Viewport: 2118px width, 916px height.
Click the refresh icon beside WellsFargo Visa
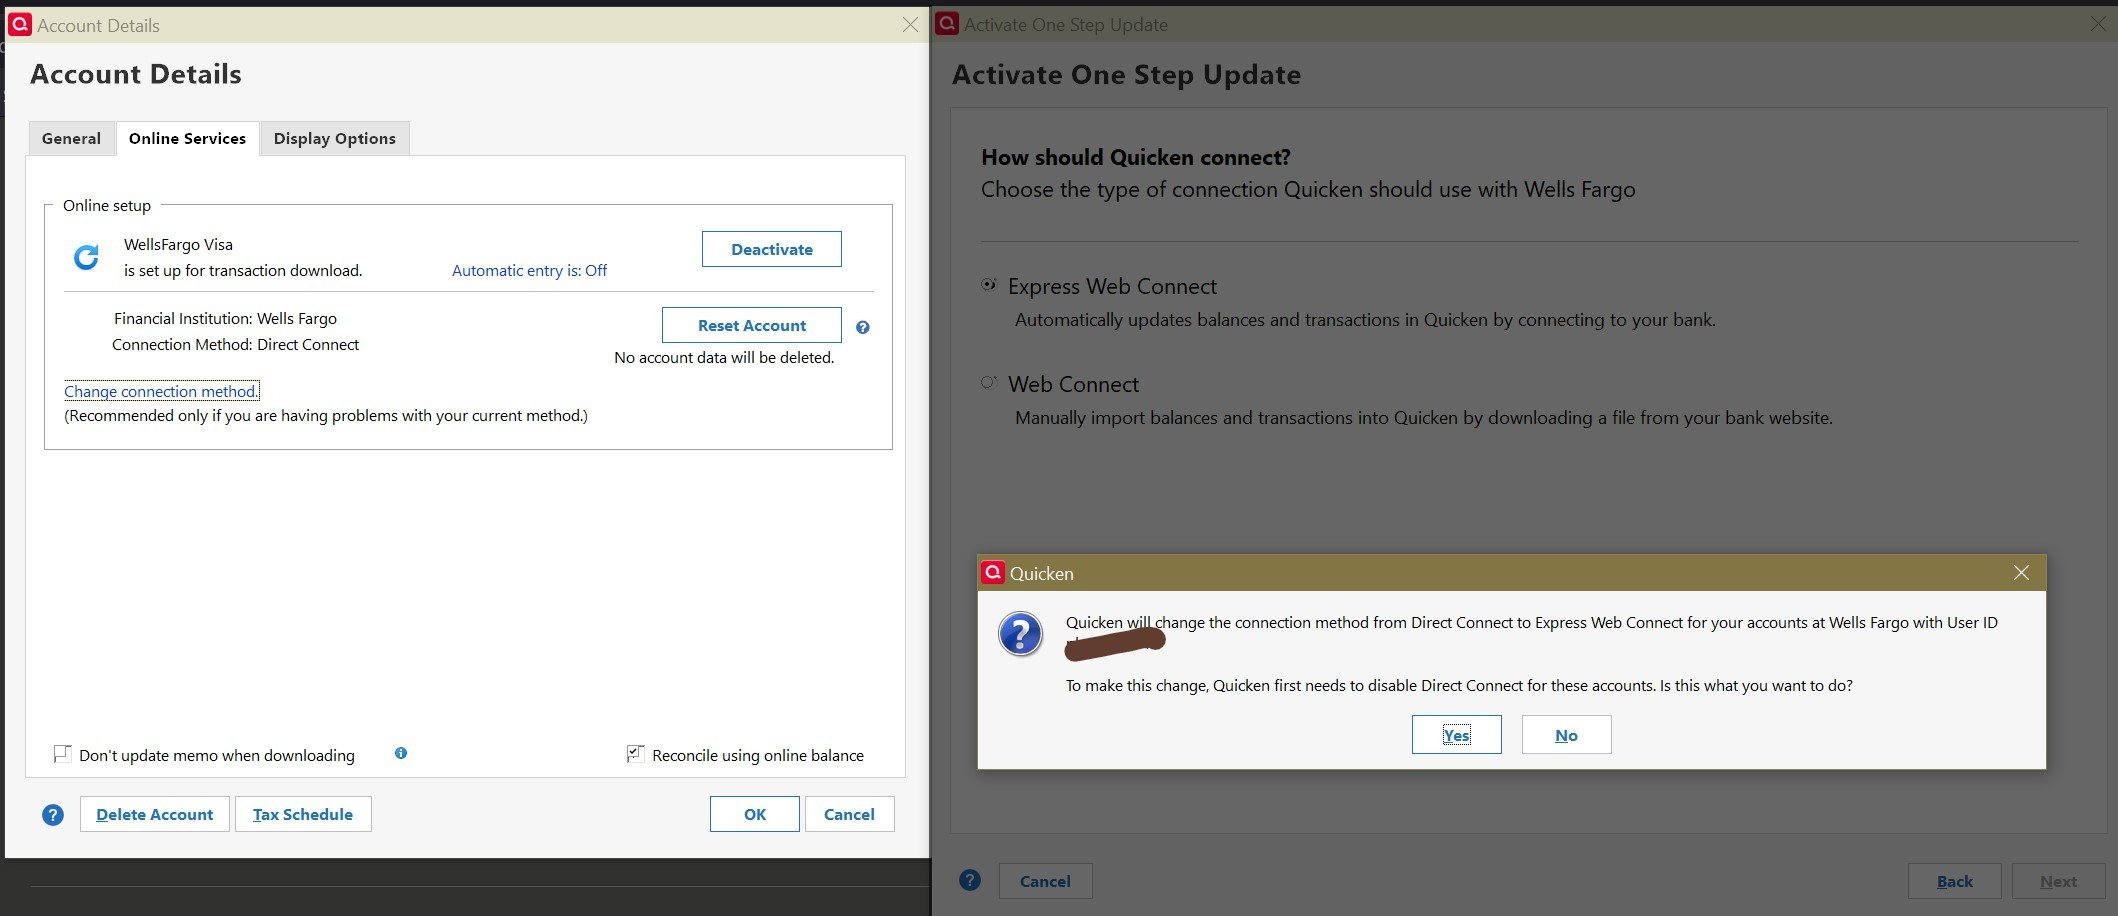(x=87, y=257)
